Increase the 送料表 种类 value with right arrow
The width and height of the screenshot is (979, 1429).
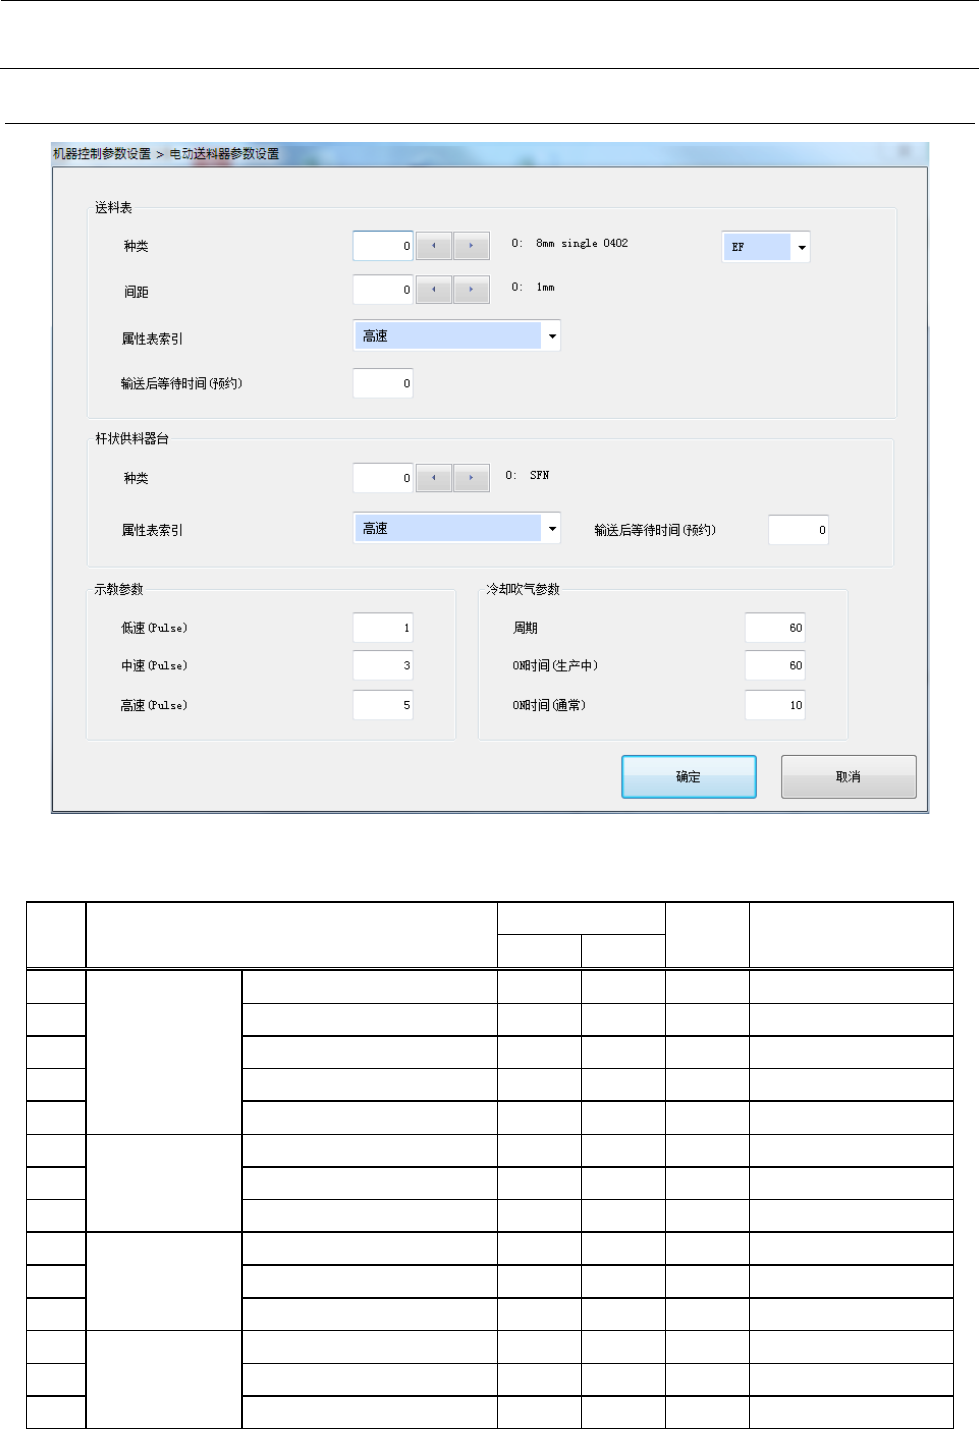tap(471, 246)
